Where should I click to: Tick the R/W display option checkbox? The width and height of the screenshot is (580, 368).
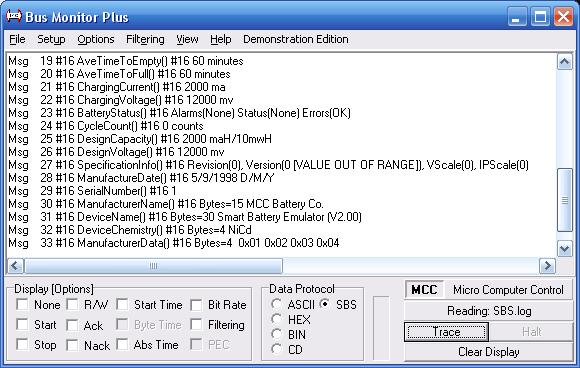click(72, 305)
